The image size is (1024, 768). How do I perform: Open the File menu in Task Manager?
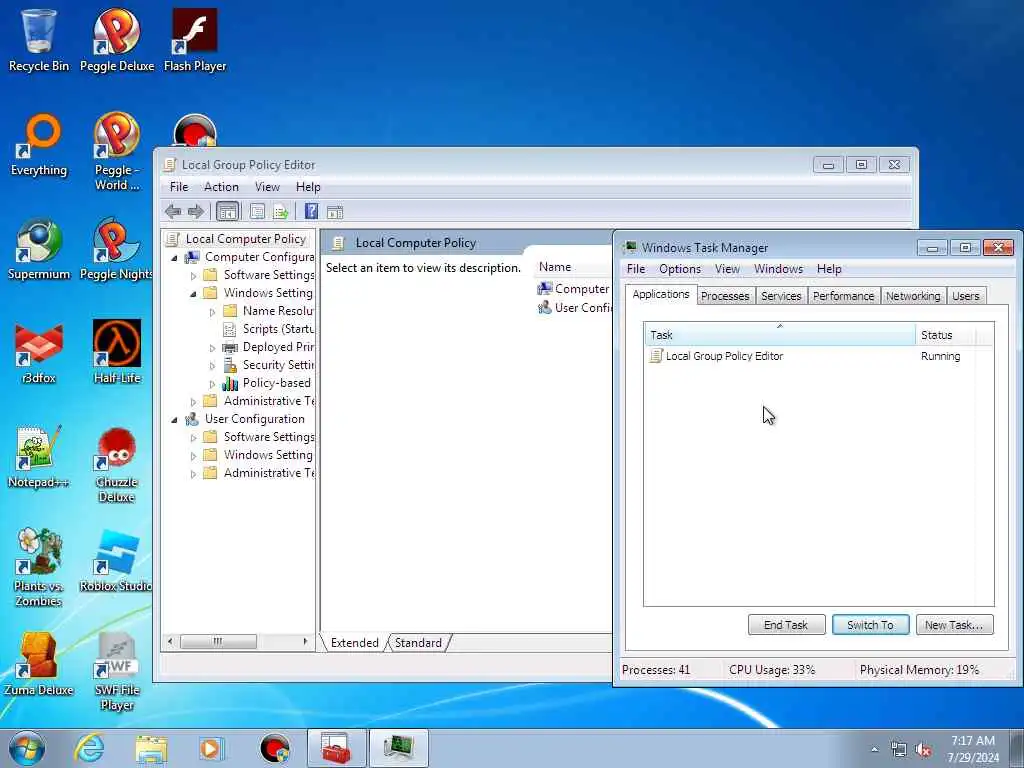point(635,269)
